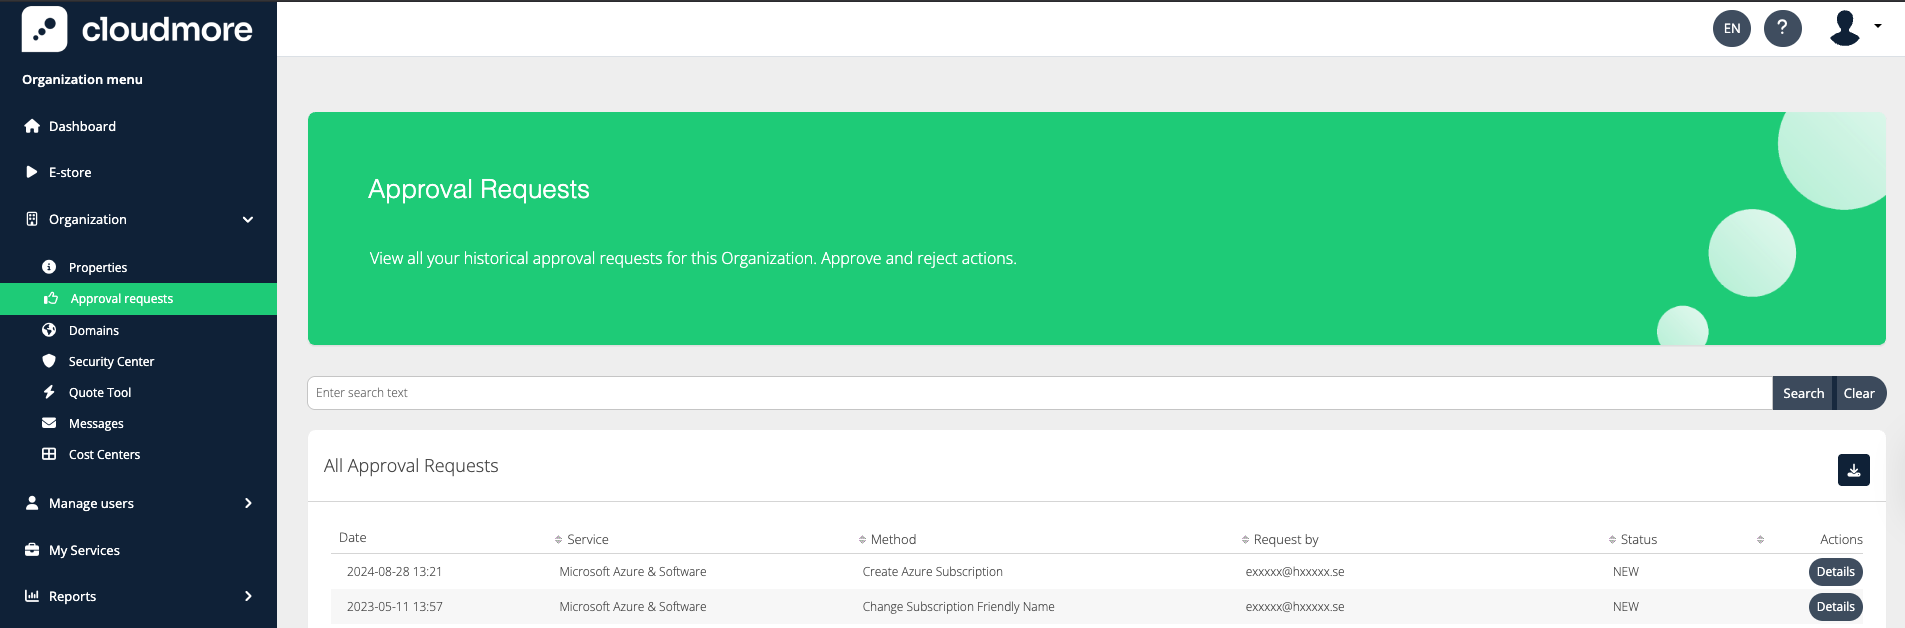Collapse the Organization menu chevron
The width and height of the screenshot is (1905, 628).
pos(248,220)
